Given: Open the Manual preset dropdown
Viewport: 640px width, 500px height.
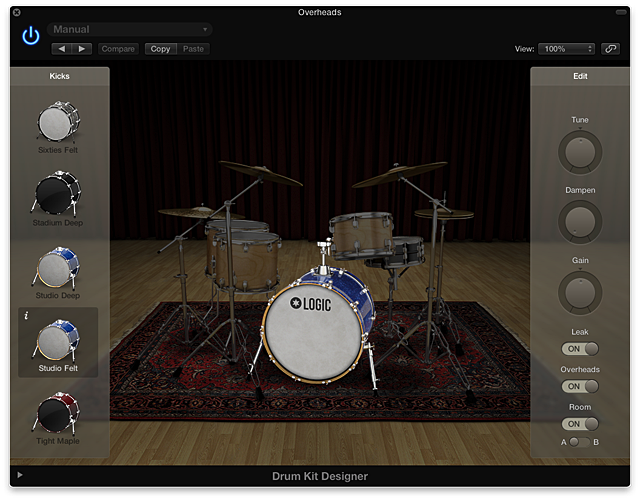Looking at the screenshot, I should point(130,29).
